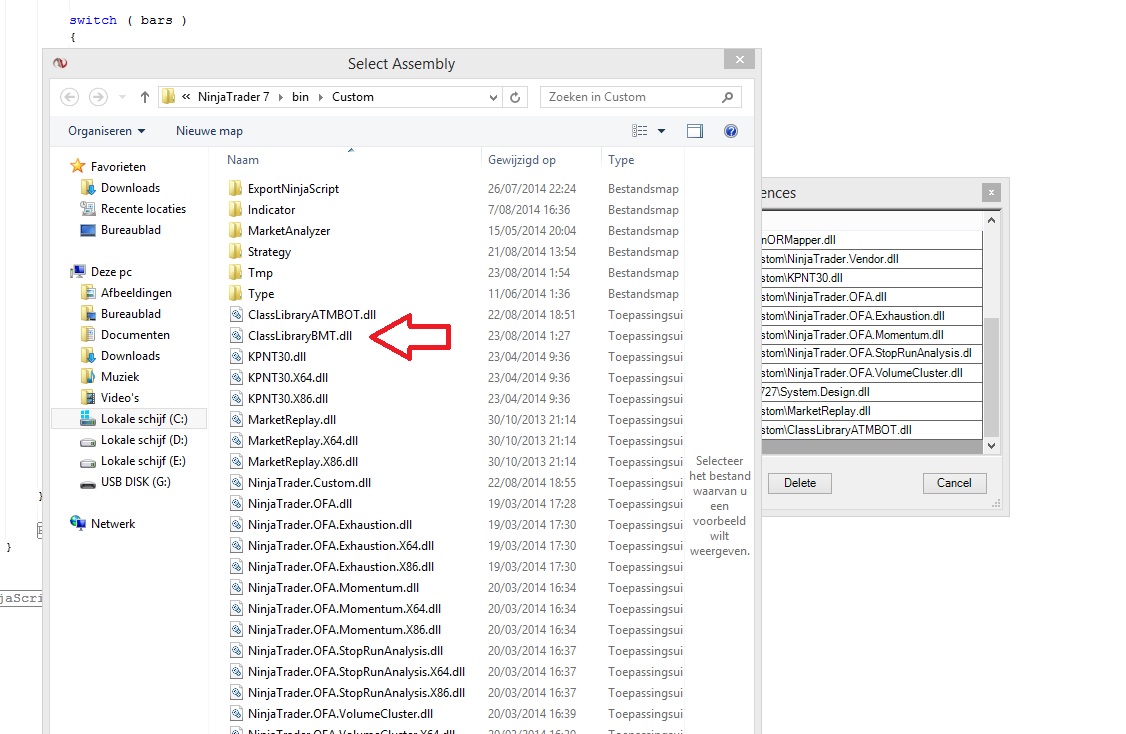Select NinjaTrader.OFA.Exhaustion.dll file
This screenshot has width=1126, height=734.
[330, 525]
